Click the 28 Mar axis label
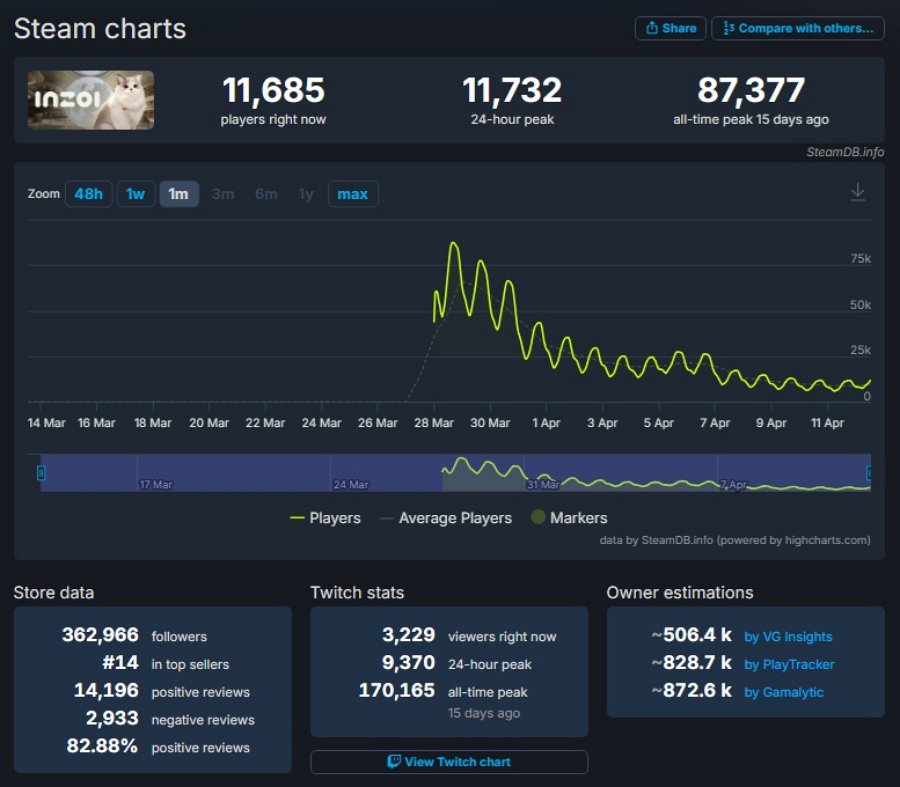The image size is (900, 787). point(433,423)
